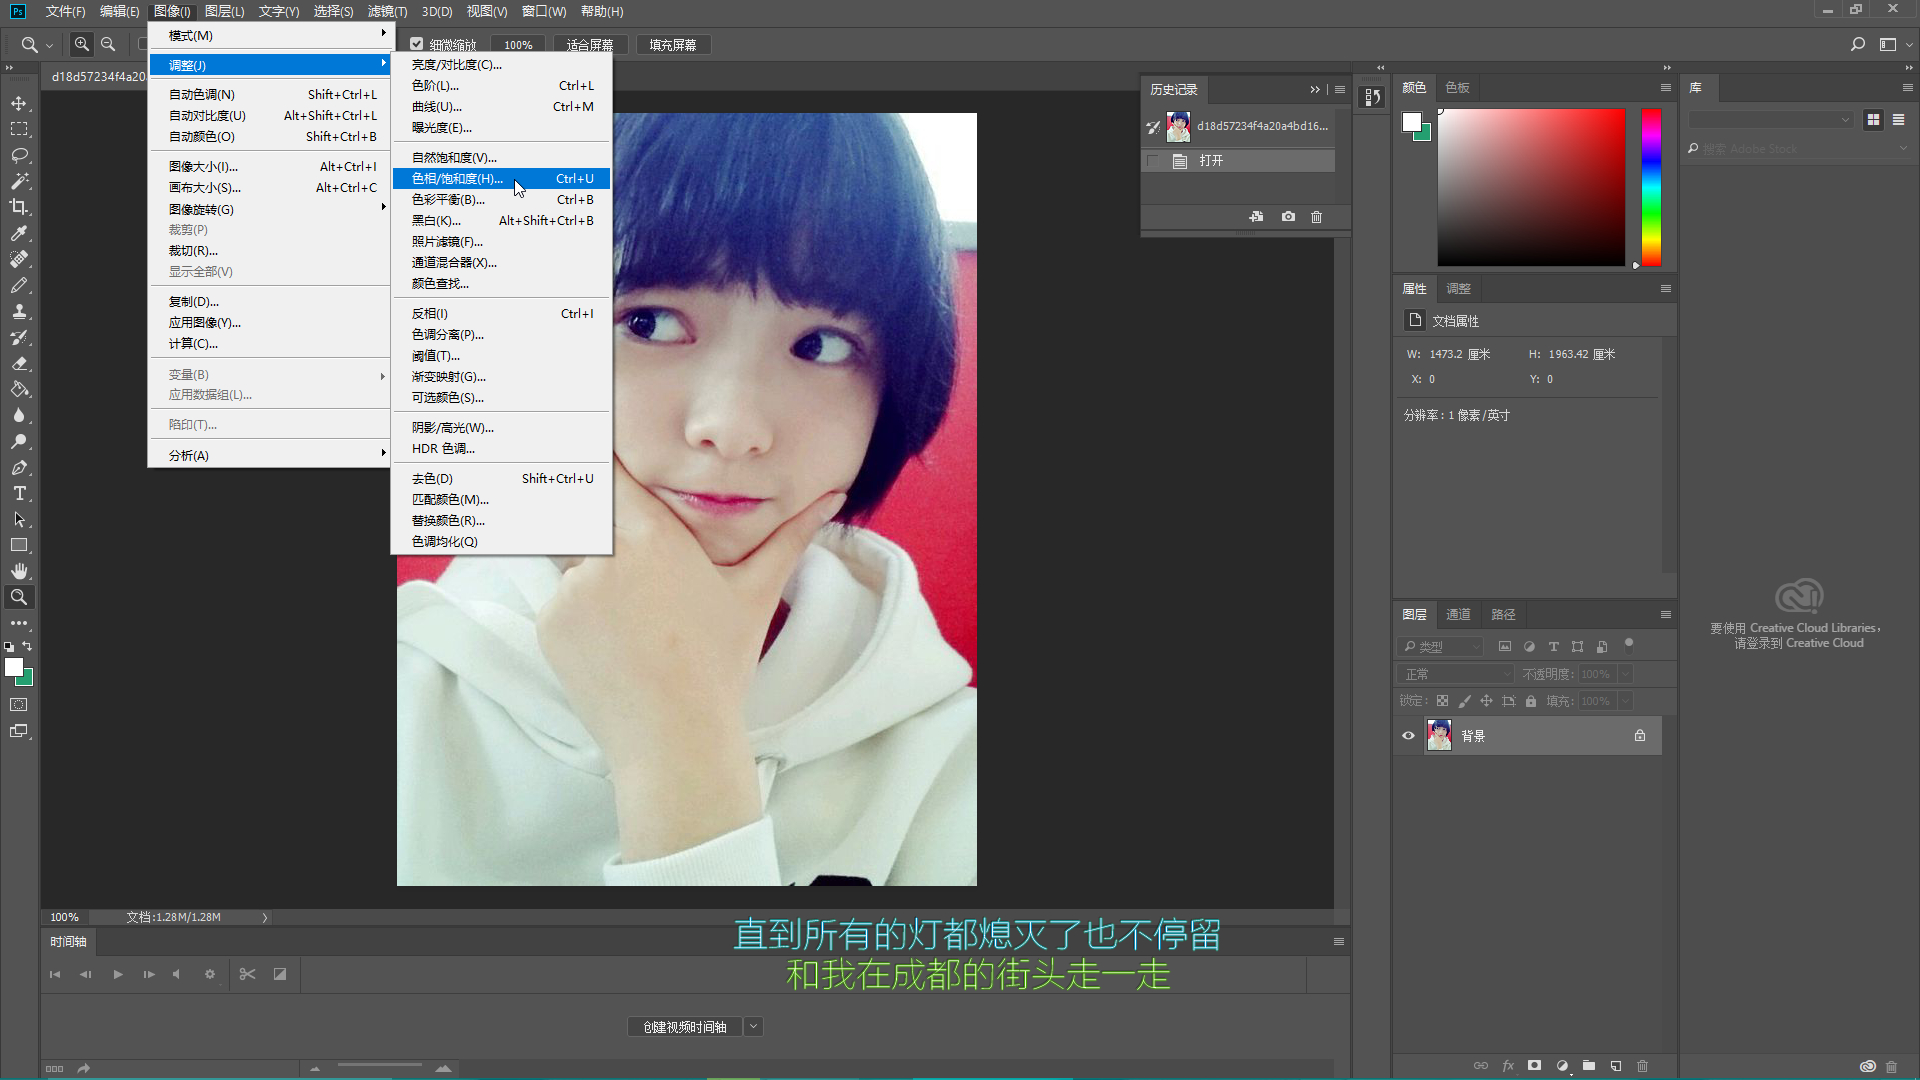1920x1080 pixels.
Task: Select the Eyedropper tool
Action: pyautogui.click(x=19, y=233)
